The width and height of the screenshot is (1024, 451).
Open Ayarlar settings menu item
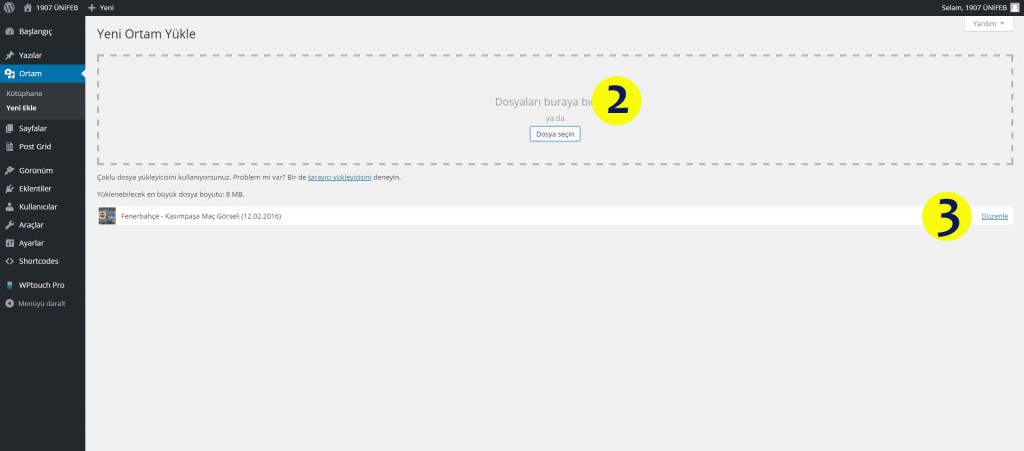[31, 243]
